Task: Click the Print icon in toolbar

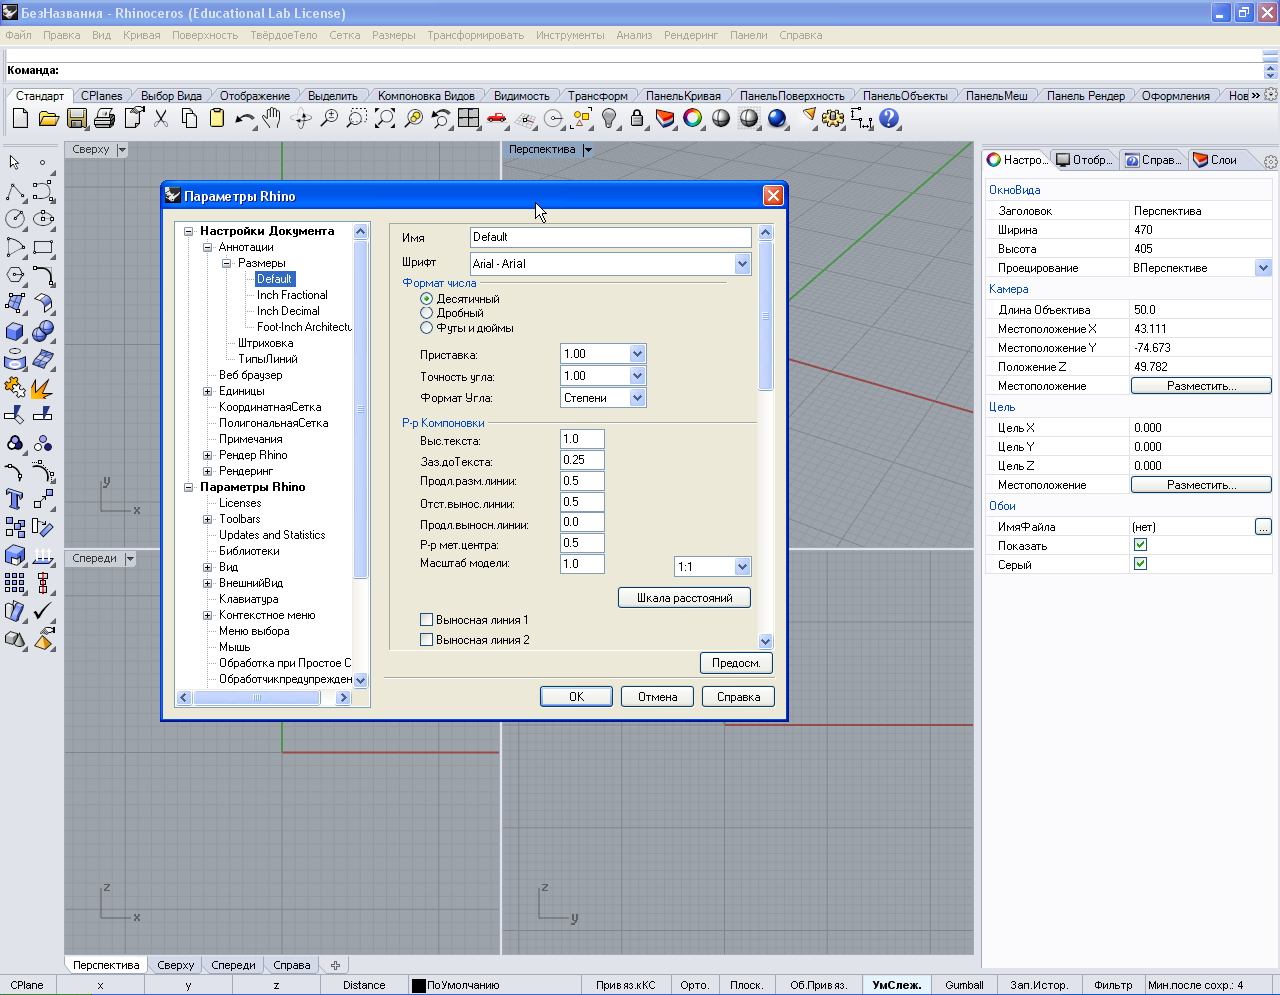Action: coord(104,119)
